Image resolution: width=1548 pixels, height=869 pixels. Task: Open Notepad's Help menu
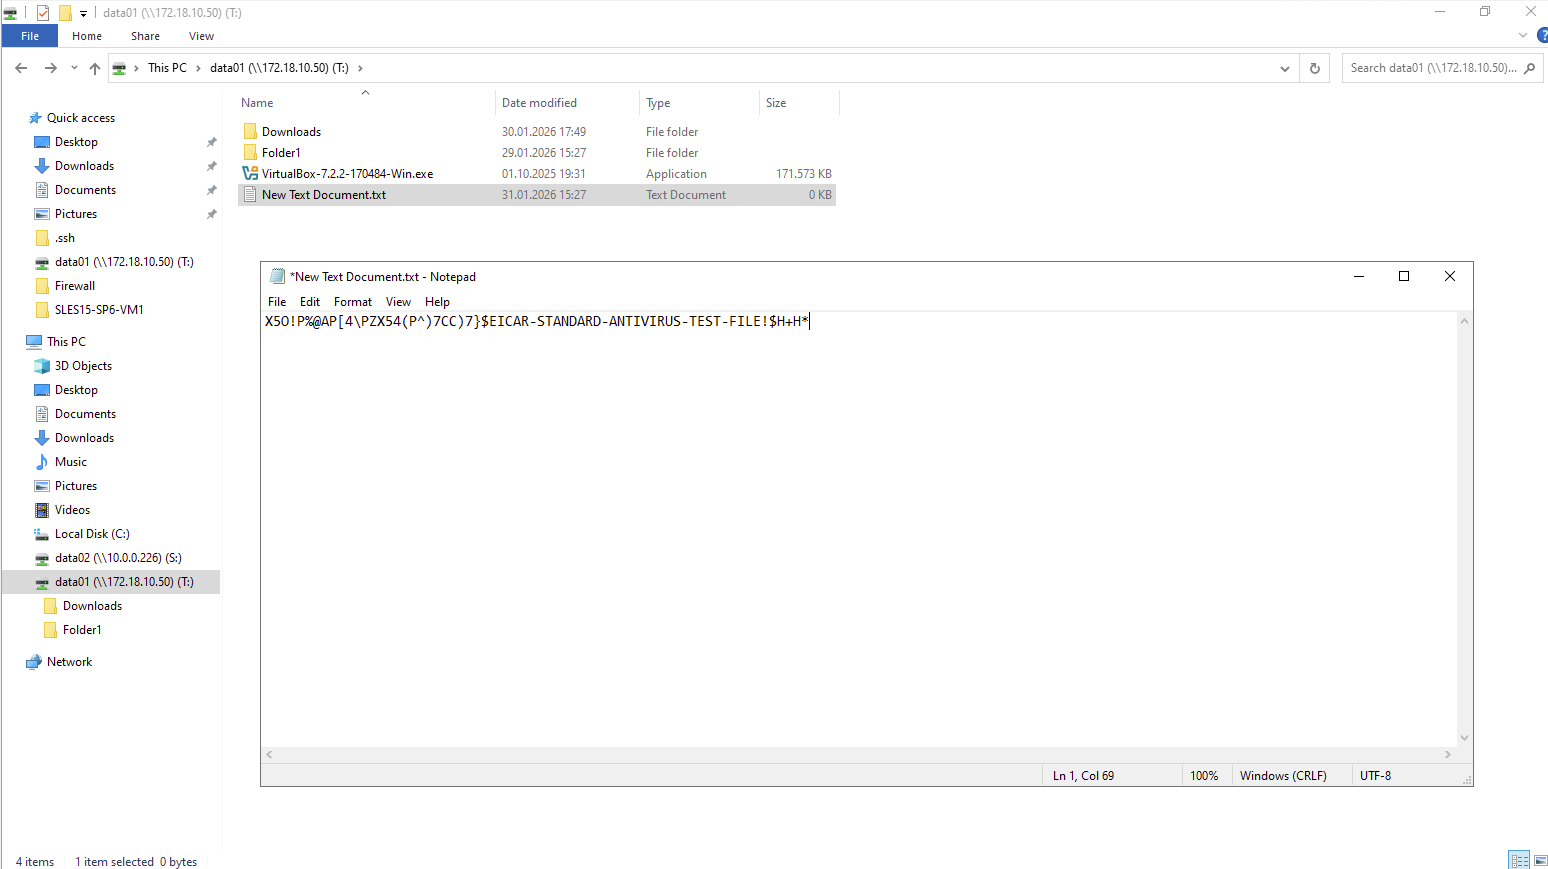click(437, 302)
